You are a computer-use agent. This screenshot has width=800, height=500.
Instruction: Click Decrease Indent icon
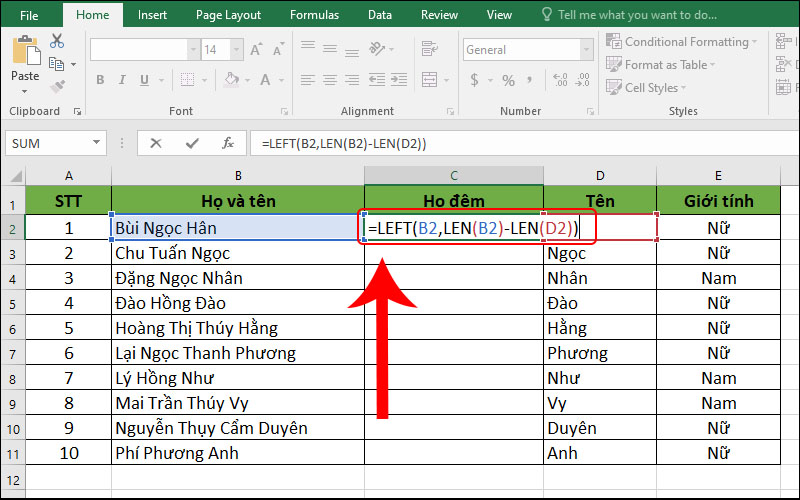point(377,80)
